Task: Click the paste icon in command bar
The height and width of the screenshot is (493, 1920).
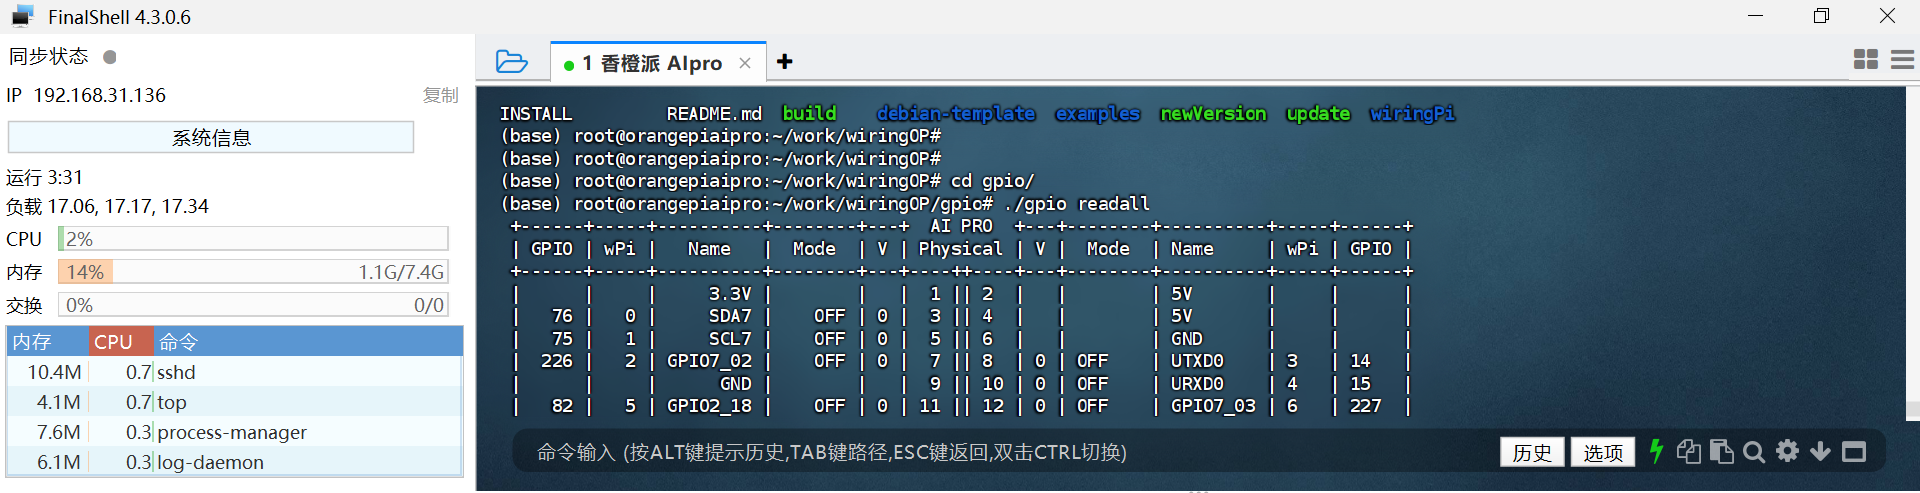Action: 1722,451
